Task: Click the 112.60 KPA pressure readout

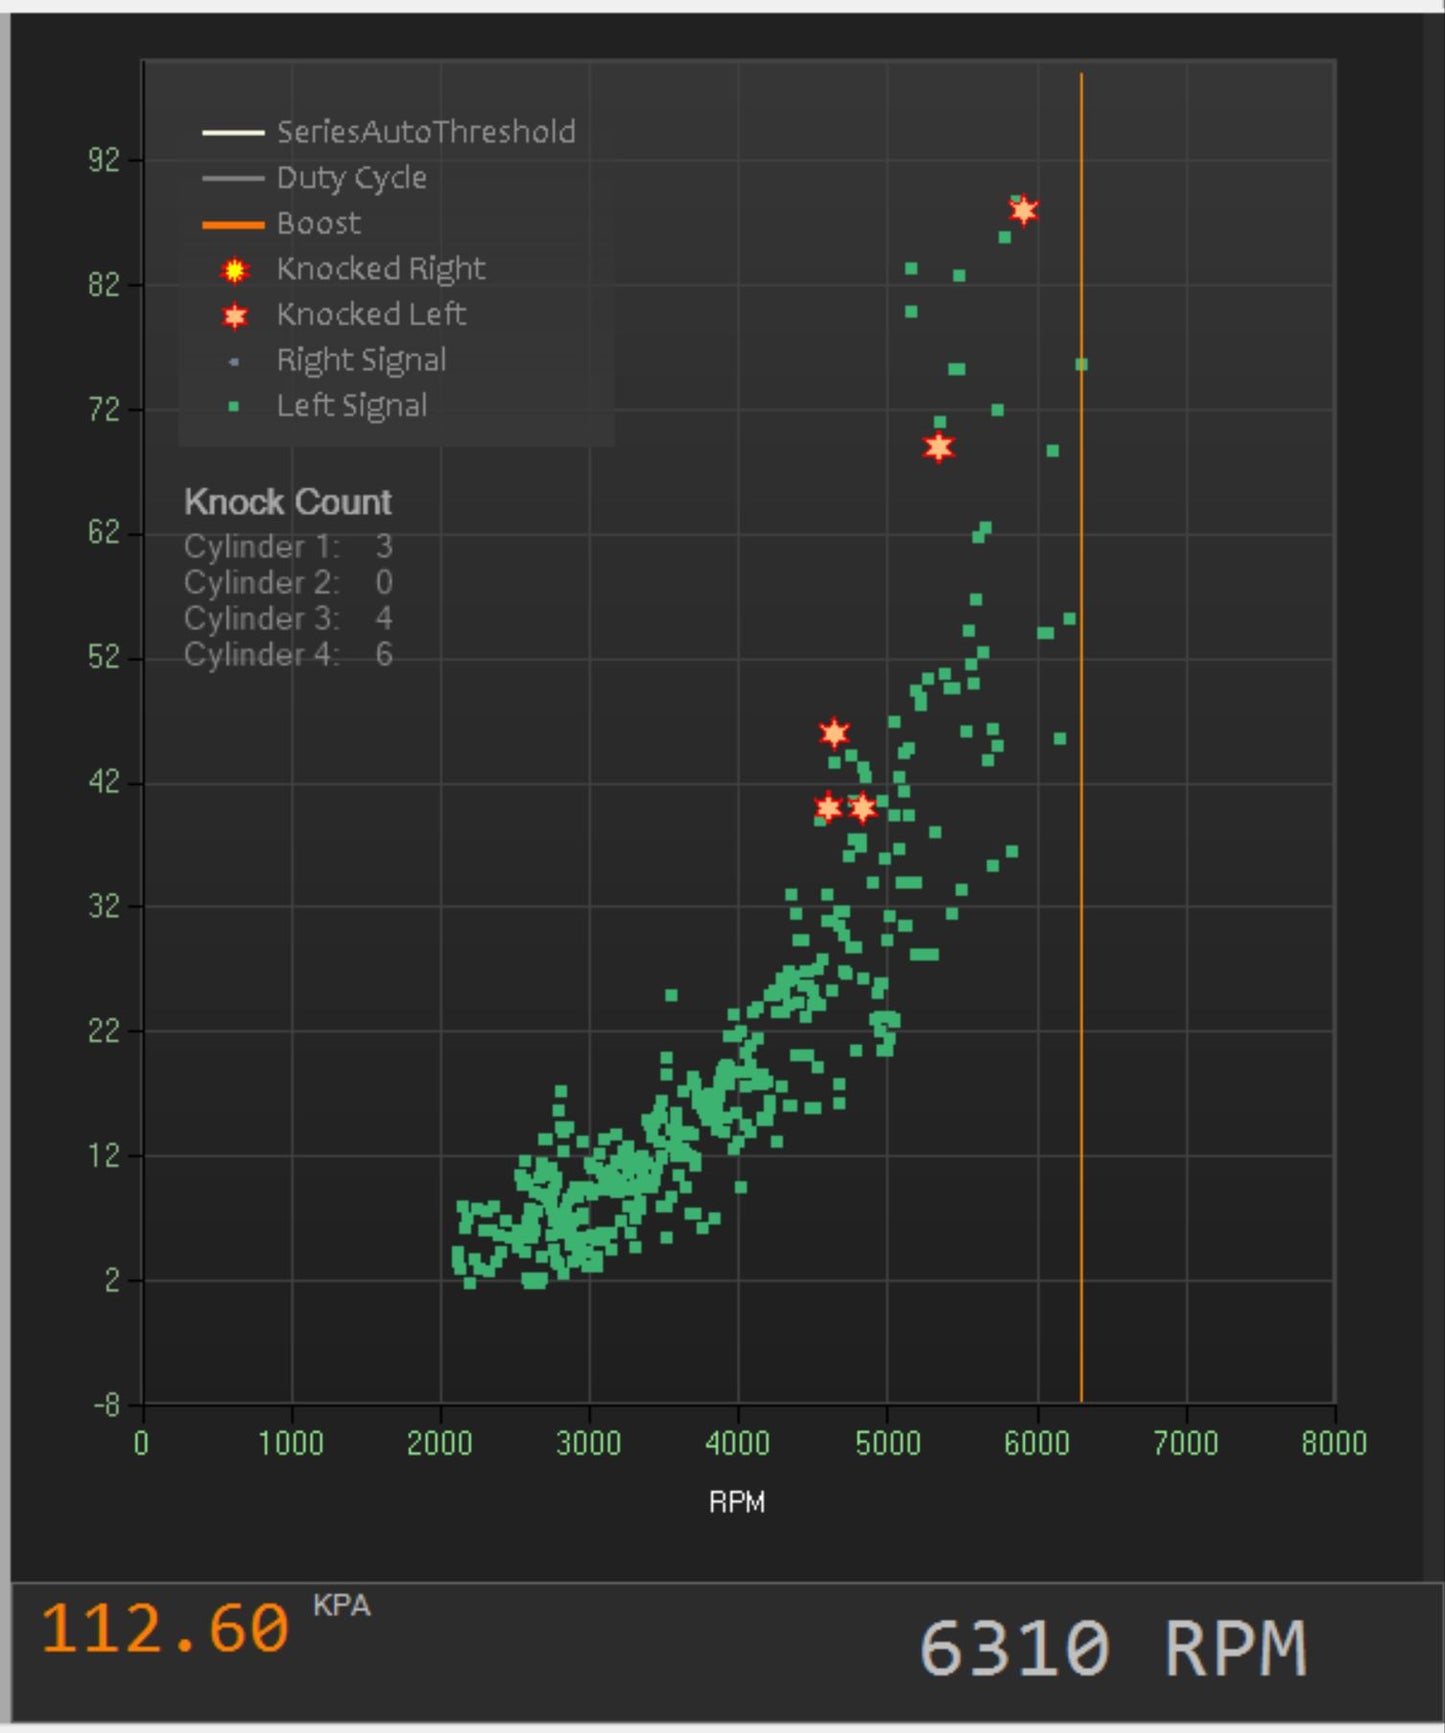Action: (165, 1628)
